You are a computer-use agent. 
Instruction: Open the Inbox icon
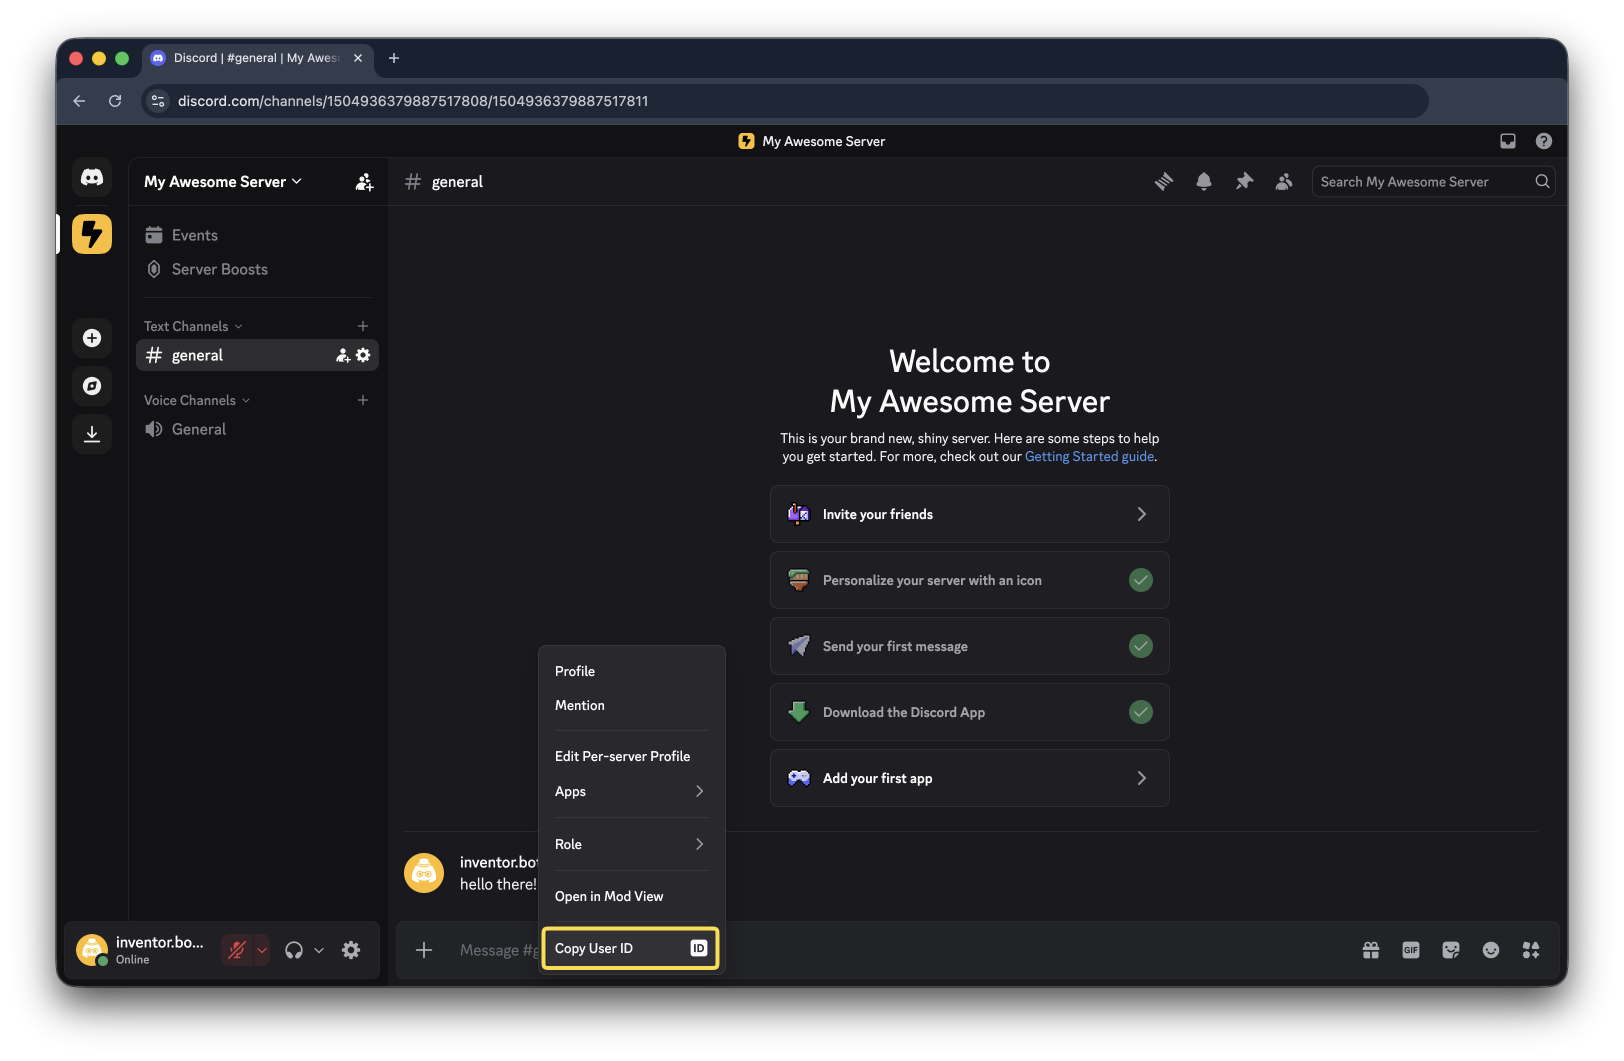pyautogui.click(x=1508, y=141)
